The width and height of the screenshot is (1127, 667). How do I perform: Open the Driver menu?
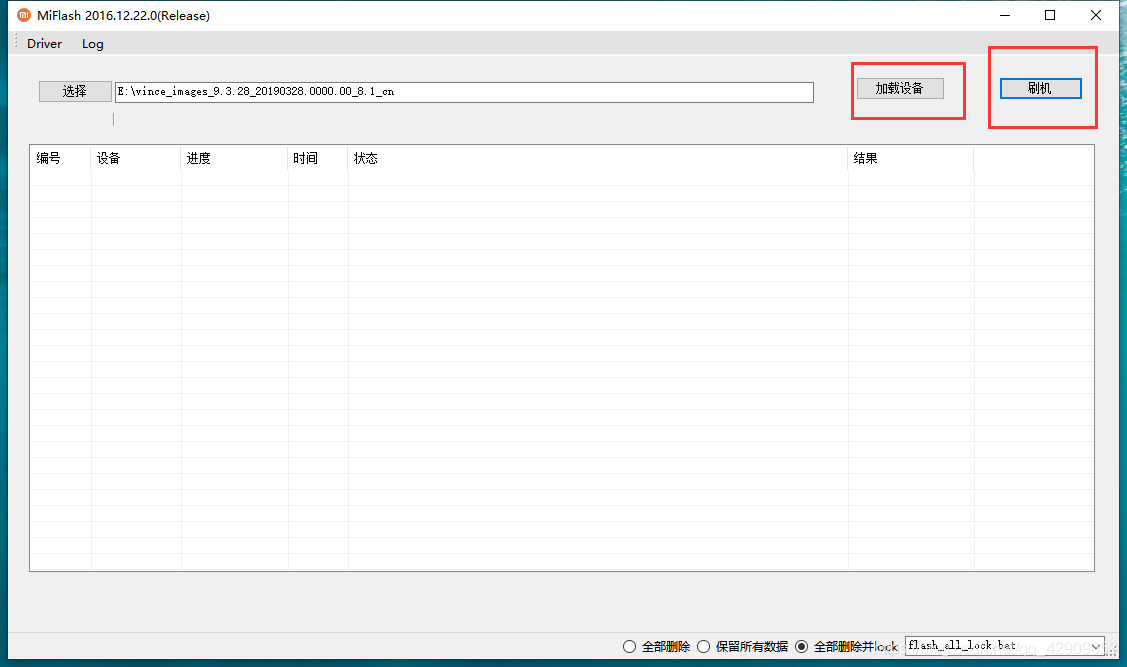(45, 44)
